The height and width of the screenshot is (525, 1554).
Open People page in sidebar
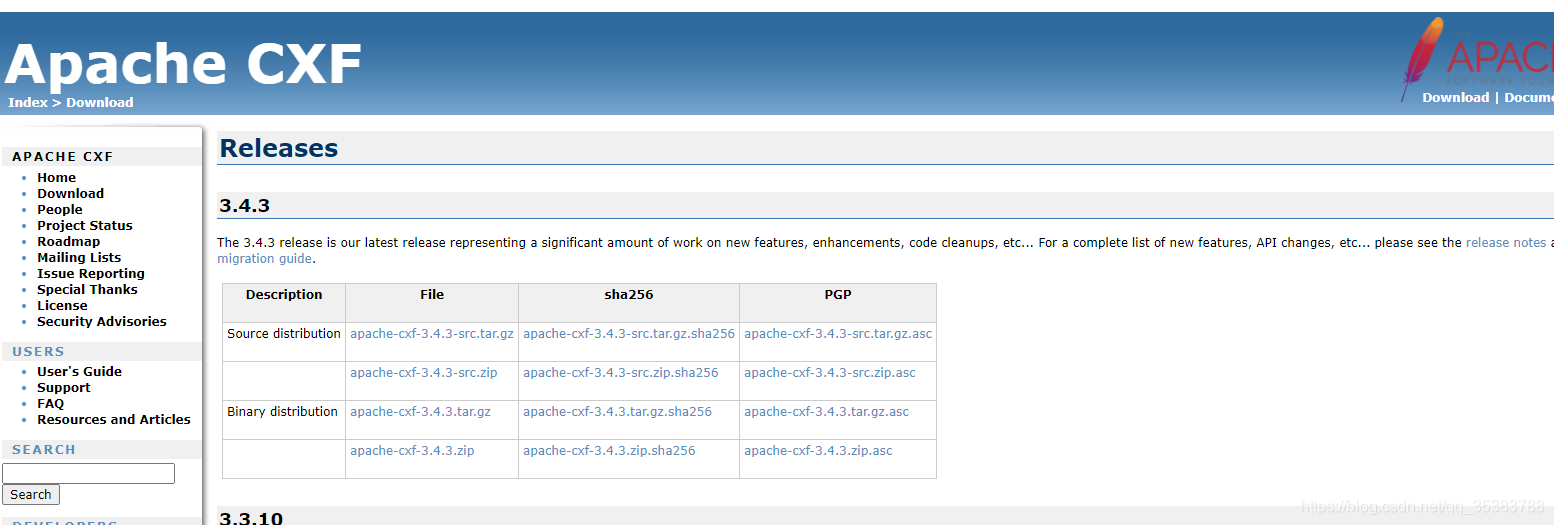tap(60, 209)
